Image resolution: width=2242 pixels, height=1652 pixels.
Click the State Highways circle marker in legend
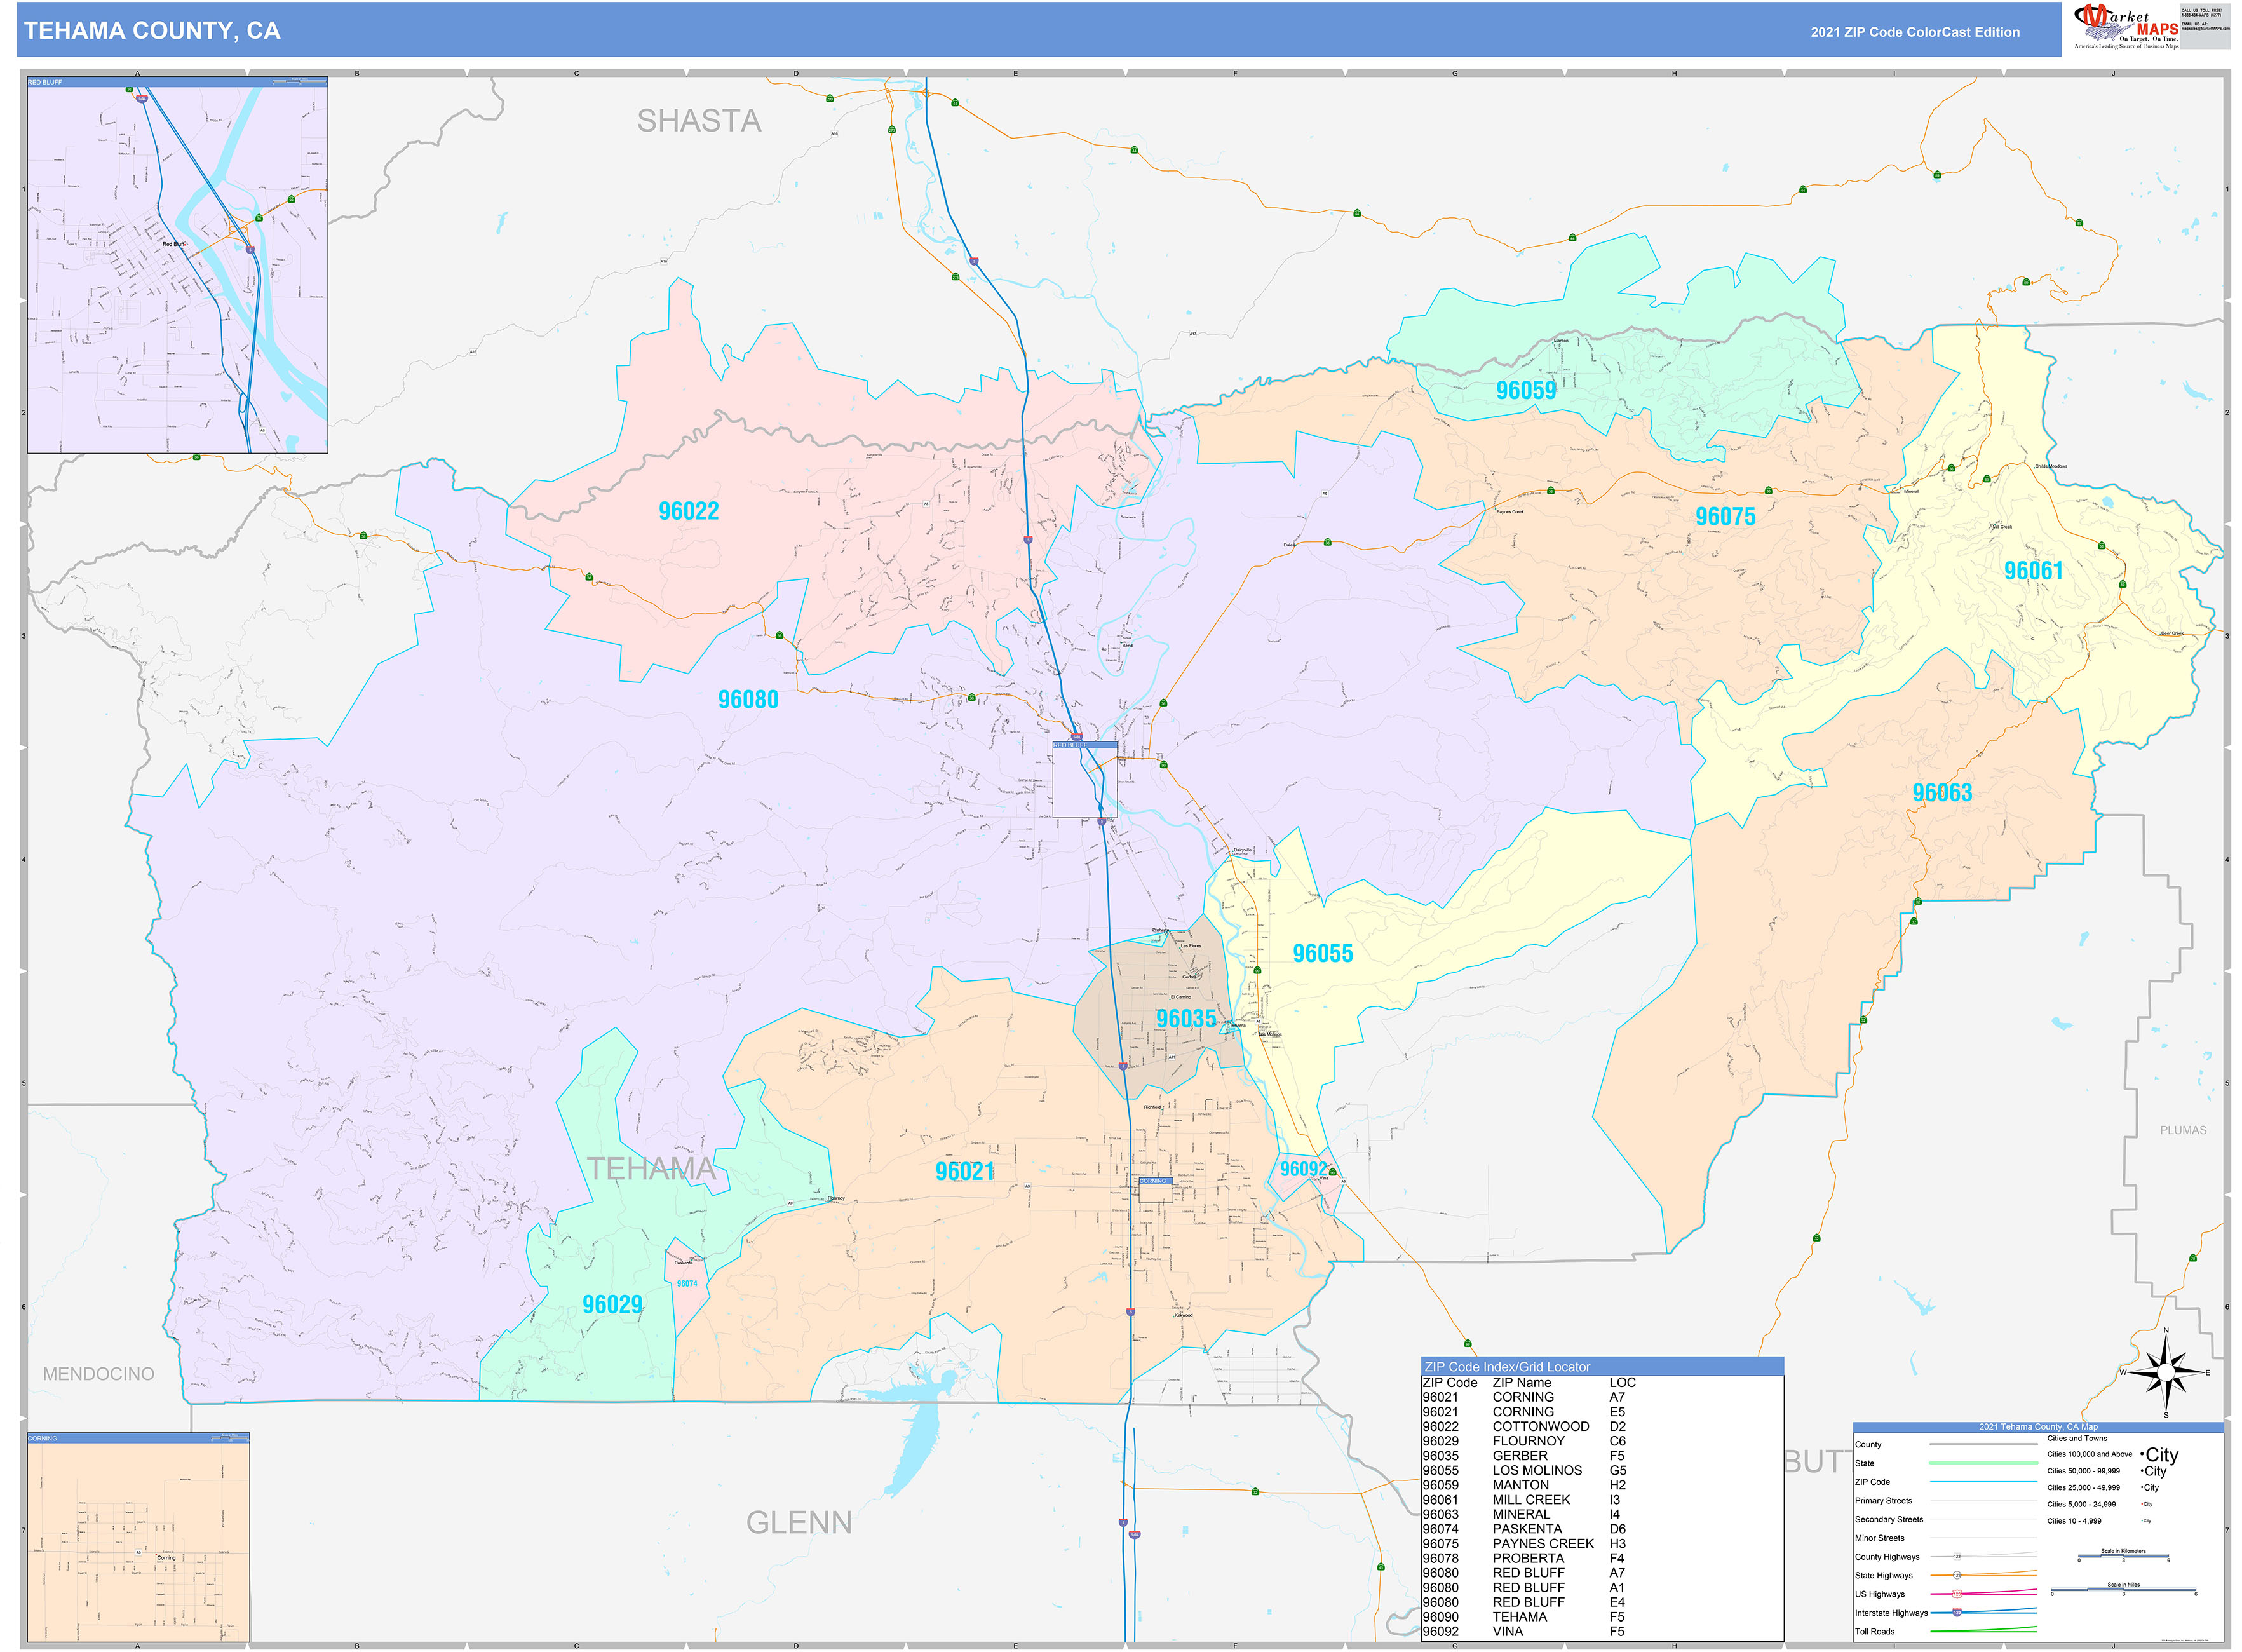click(x=1957, y=1575)
